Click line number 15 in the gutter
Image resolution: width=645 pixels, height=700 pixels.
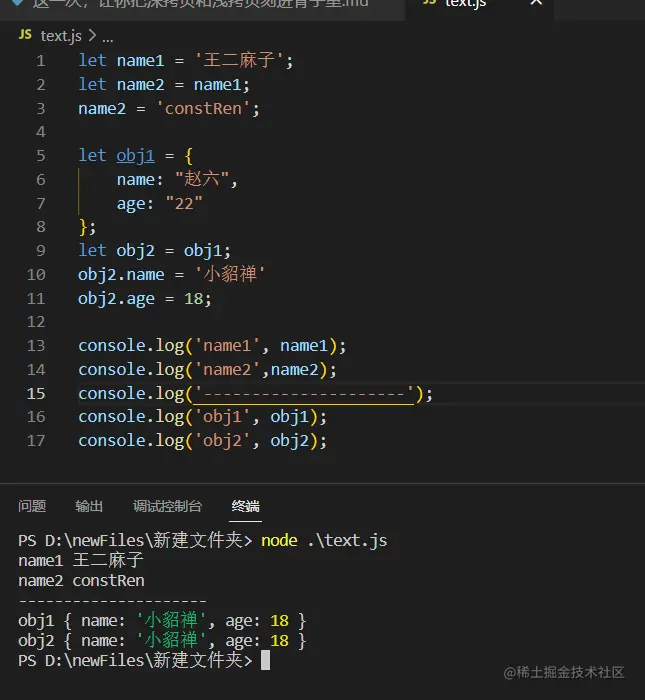pos(36,394)
